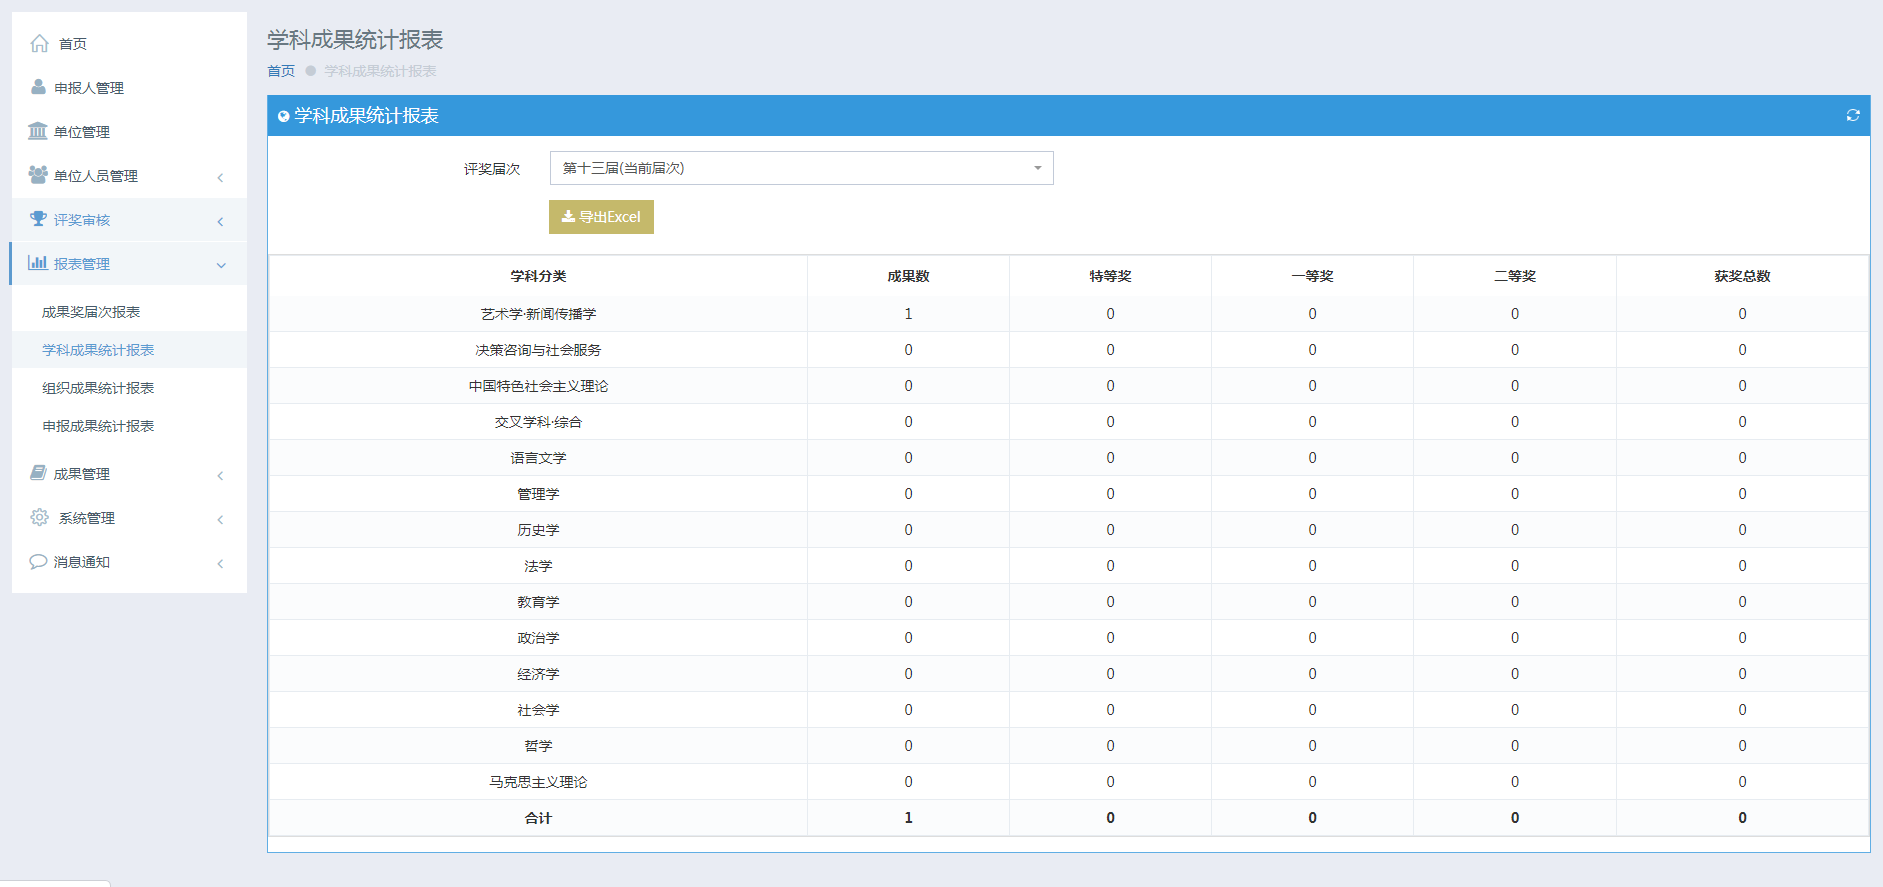This screenshot has width=1883, height=887.
Task: Expand the 成果管理 chevron
Action: tap(220, 475)
